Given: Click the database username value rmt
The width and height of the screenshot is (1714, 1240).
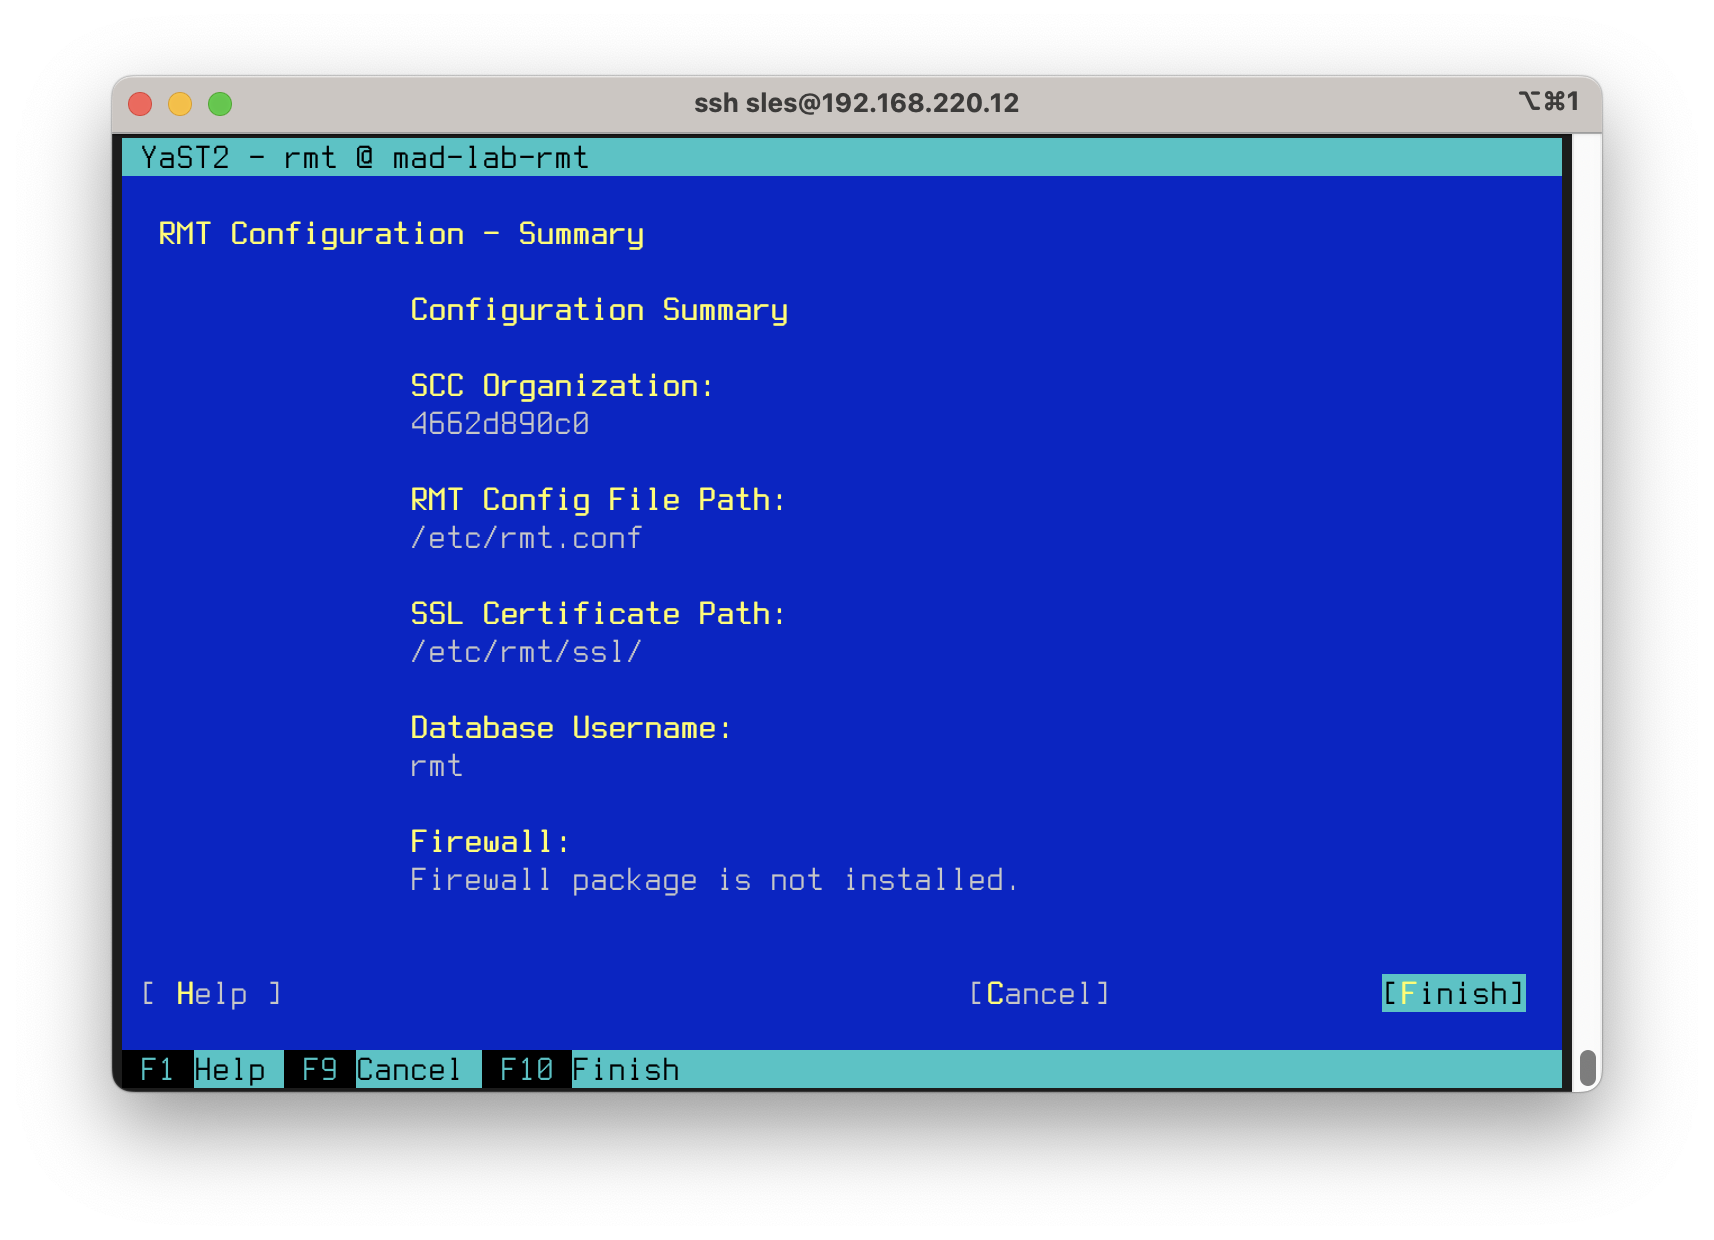Looking at the screenshot, I should 436,766.
